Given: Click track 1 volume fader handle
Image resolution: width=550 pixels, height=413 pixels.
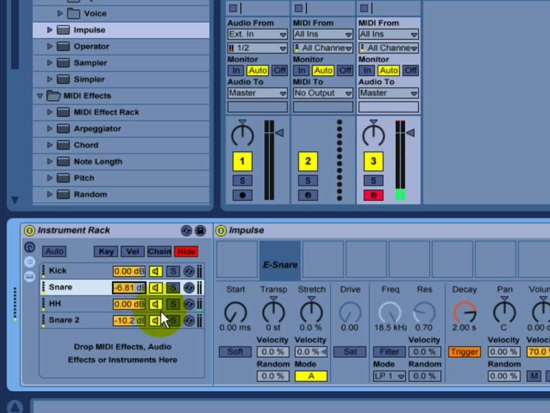Looking at the screenshot, I should click(x=280, y=133).
